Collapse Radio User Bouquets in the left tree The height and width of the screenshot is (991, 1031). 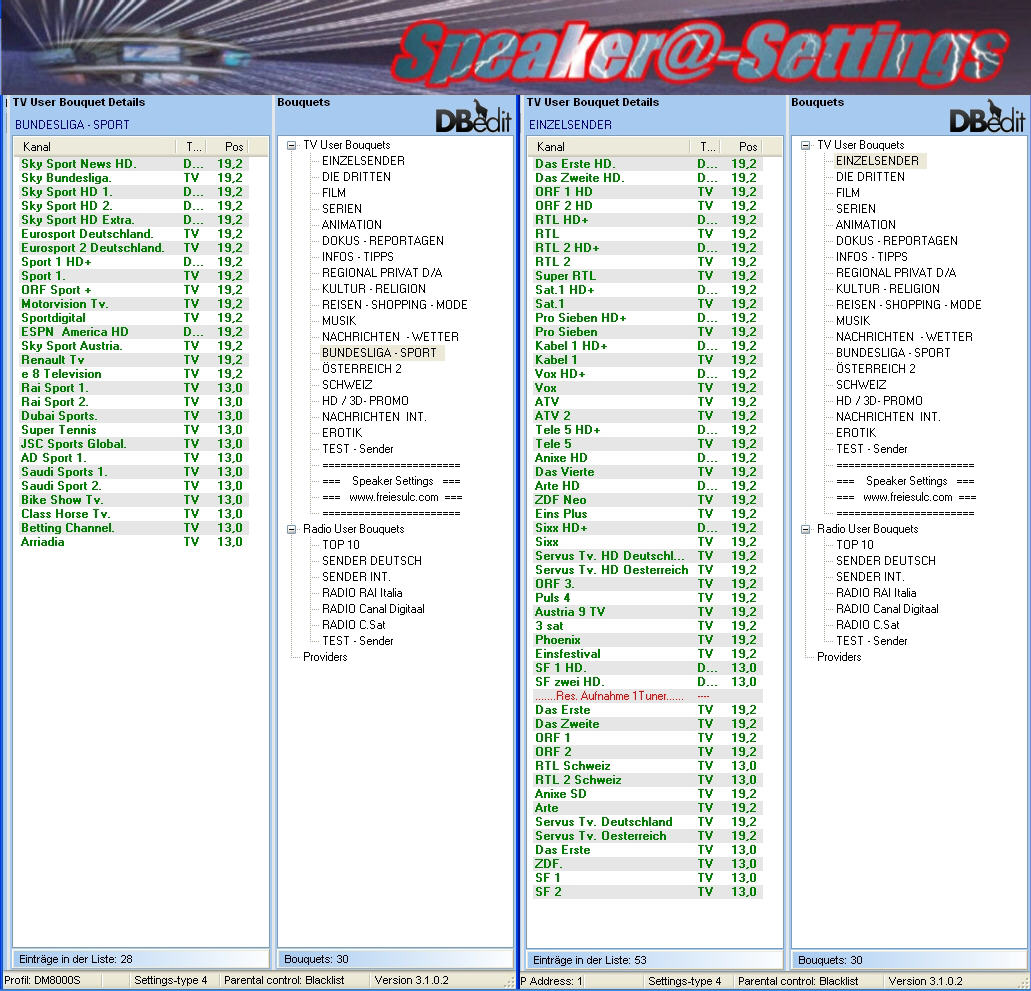tap(291, 529)
